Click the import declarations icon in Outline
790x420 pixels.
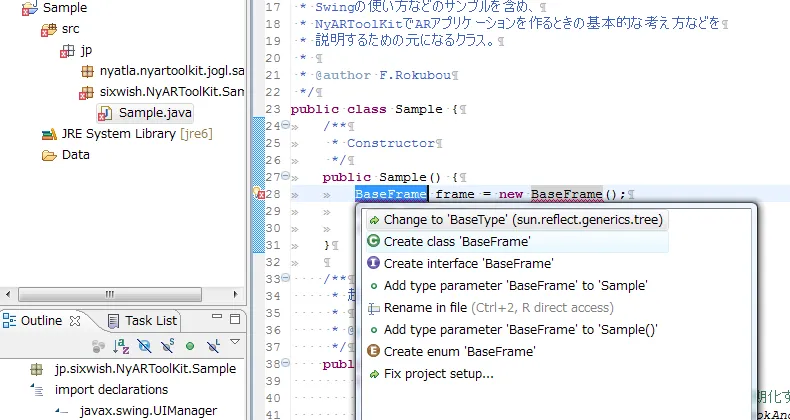37,390
